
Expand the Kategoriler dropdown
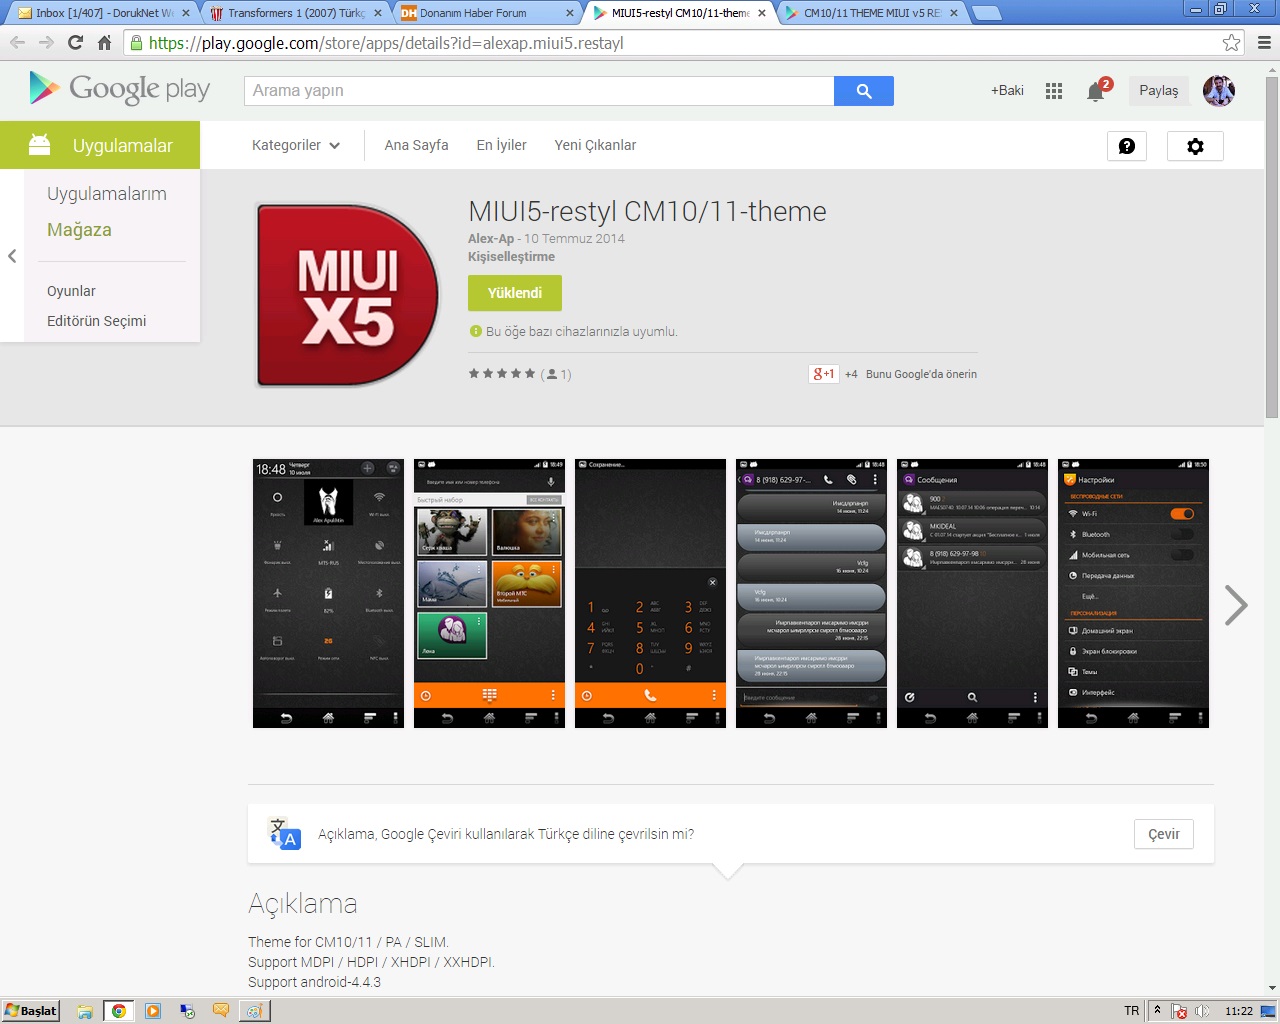tap(296, 145)
